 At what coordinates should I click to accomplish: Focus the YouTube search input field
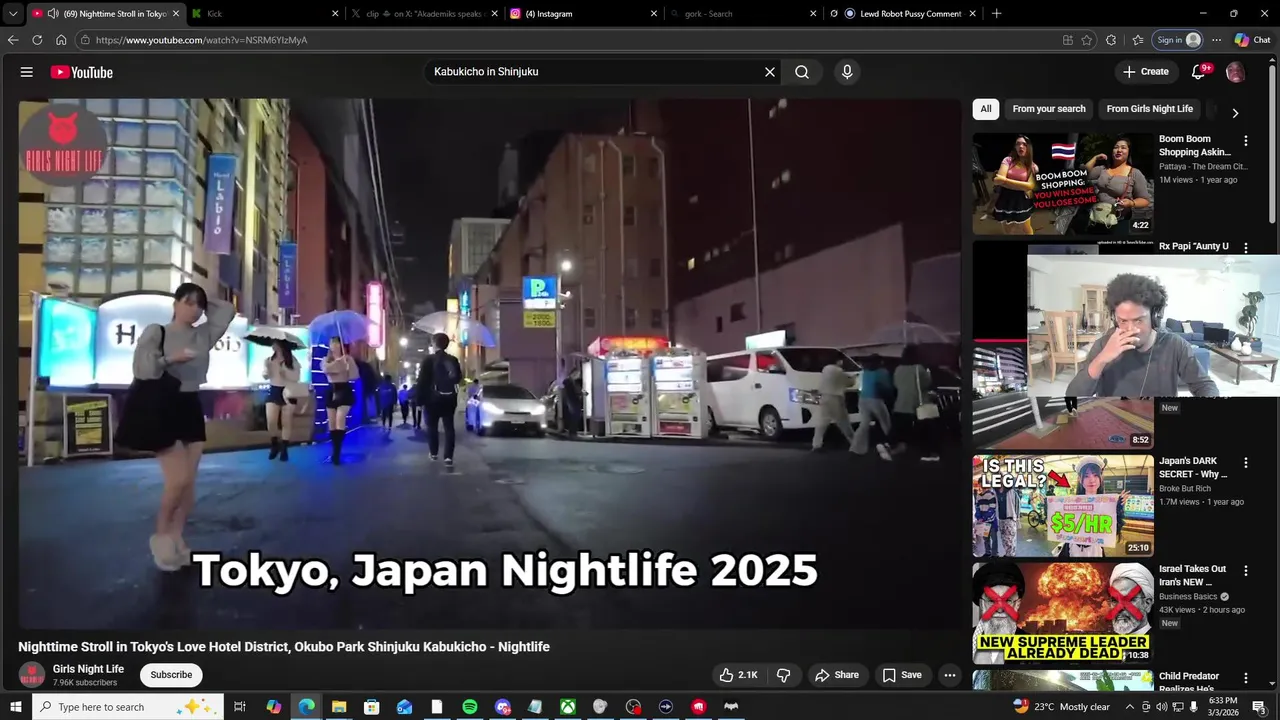[595, 72]
